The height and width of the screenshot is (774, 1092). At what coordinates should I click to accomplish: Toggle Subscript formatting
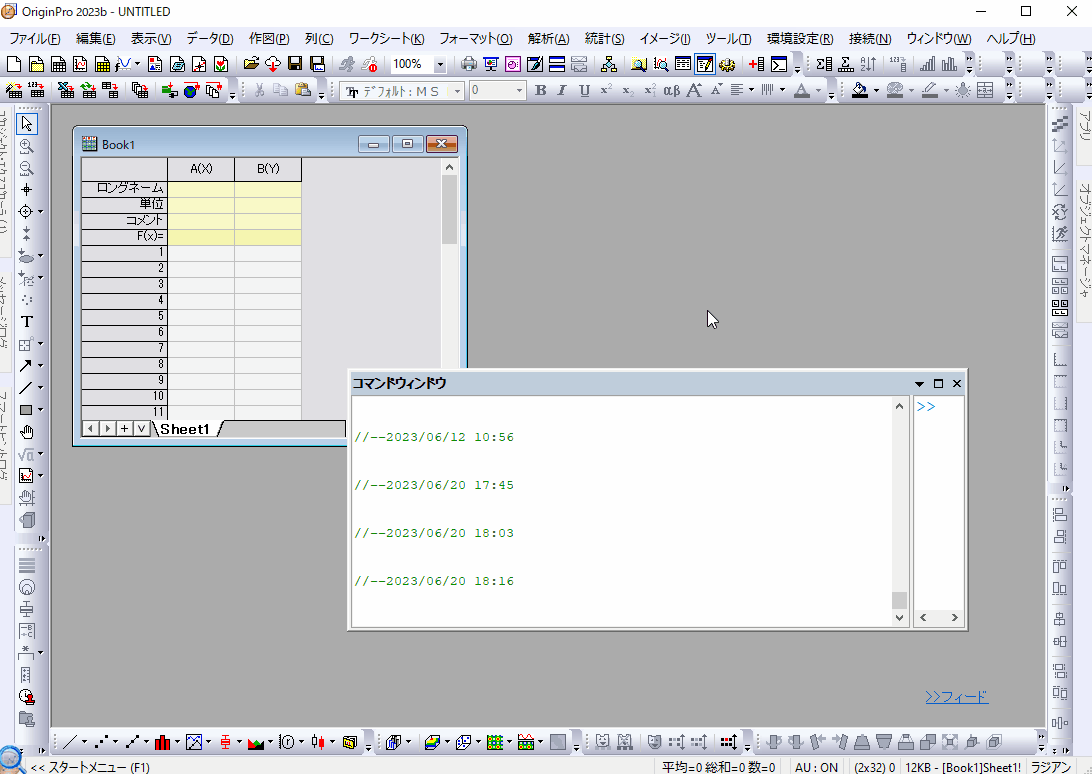(628, 91)
